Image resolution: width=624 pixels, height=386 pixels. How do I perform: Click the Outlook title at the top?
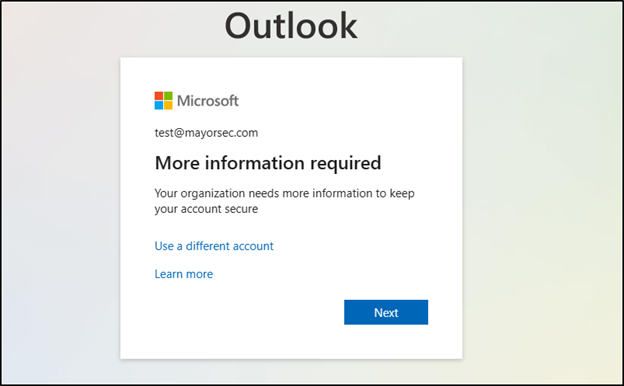[291, 26]
